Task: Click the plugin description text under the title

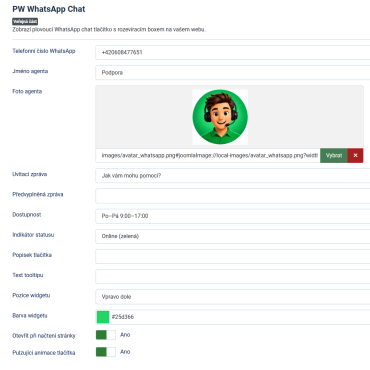Action: click(109, 29)
